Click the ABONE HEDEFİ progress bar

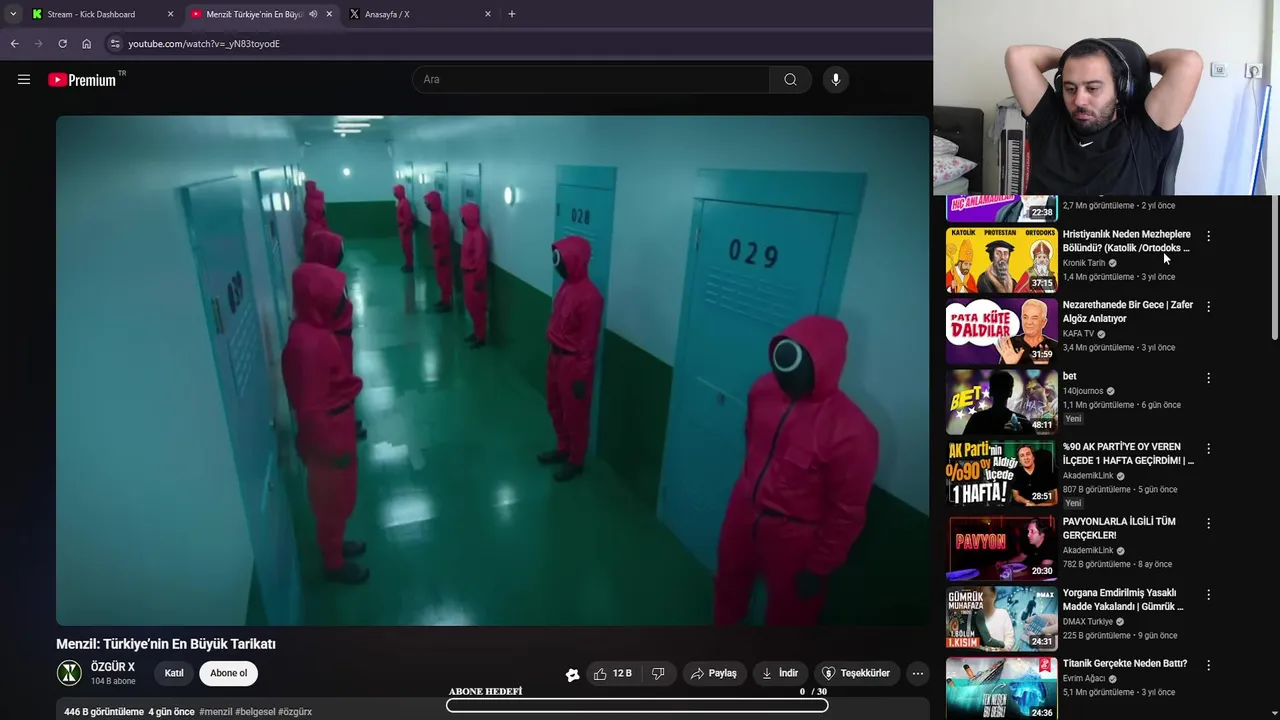click(637, 705)
